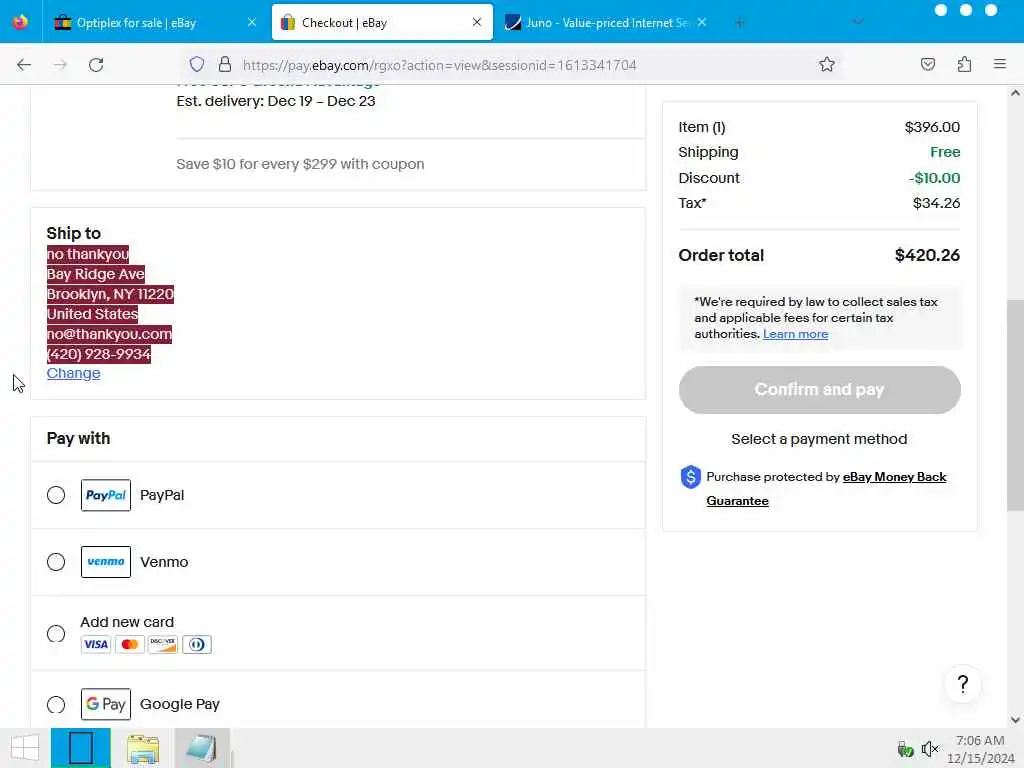
Task: Reload the checkout page
Action: pyautogui.click(x=96, y=65)
